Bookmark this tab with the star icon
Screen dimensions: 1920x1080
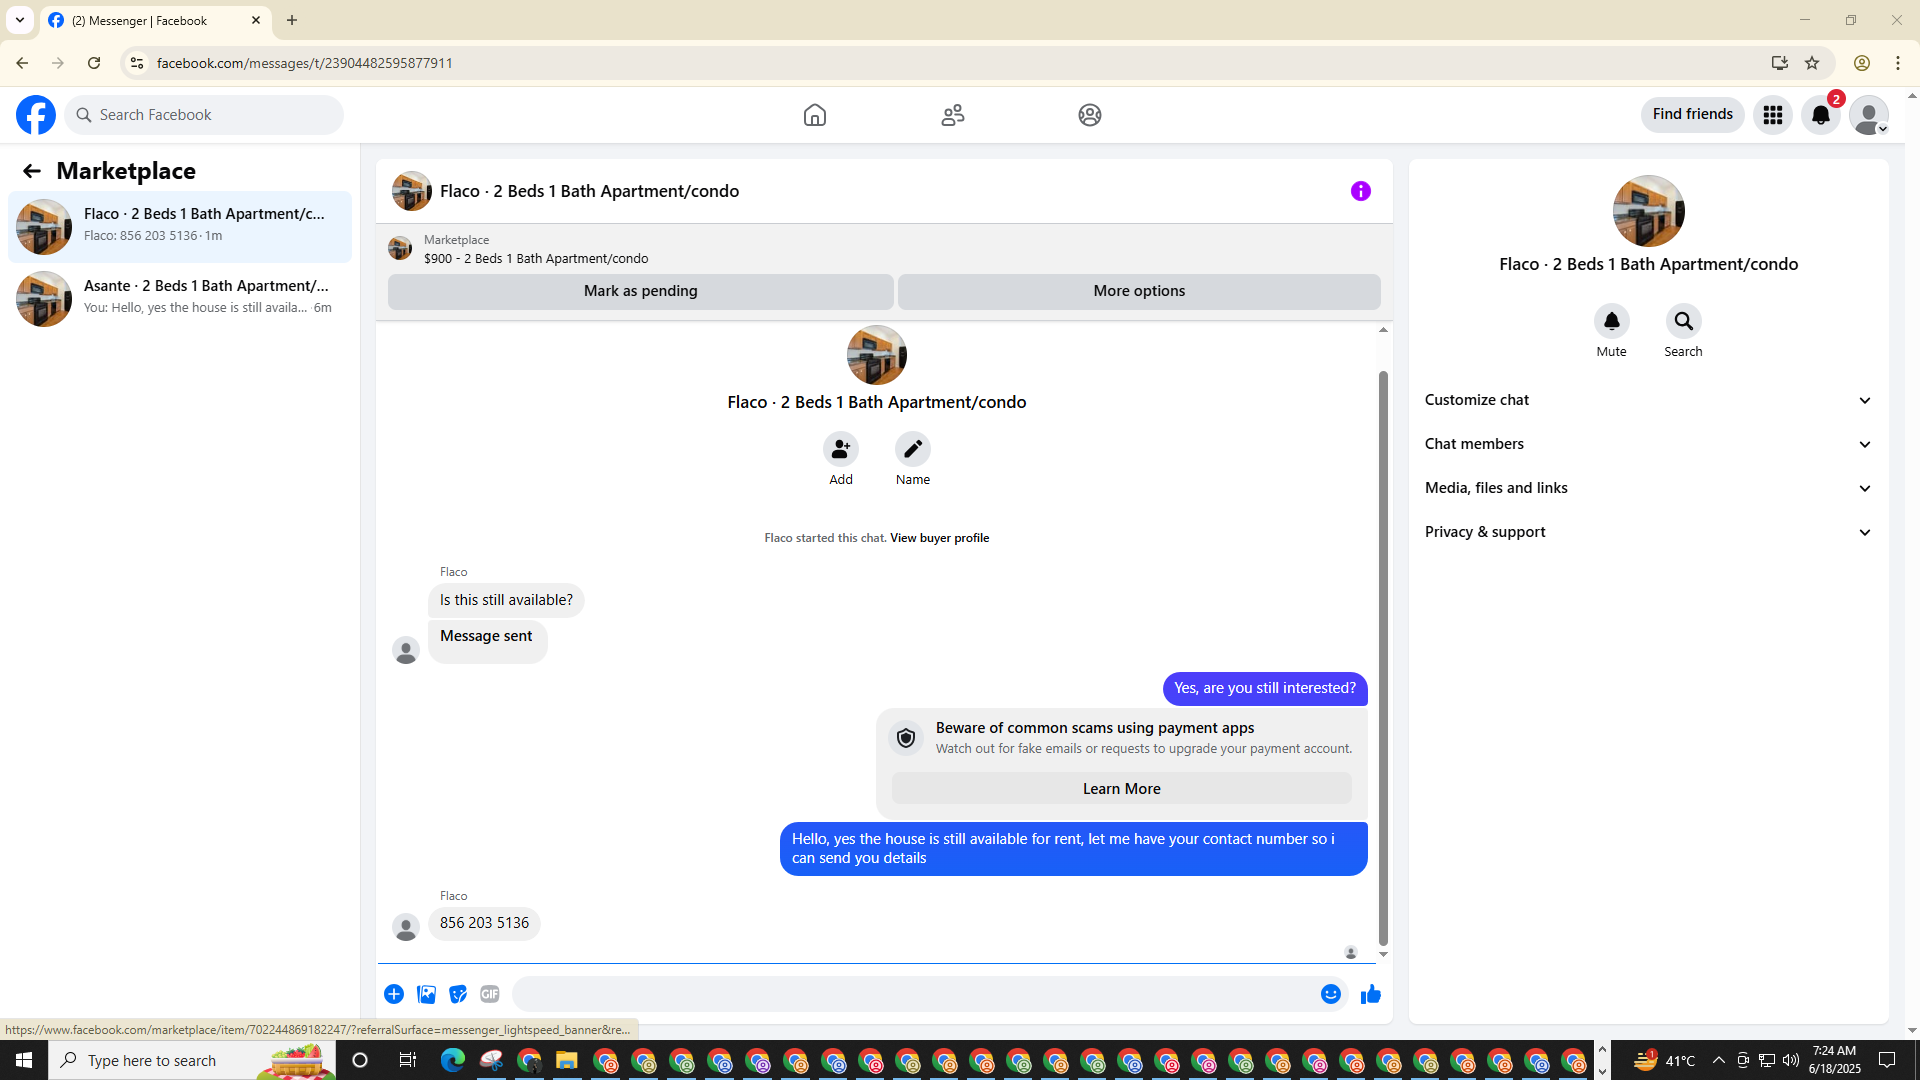(x=1812, y=63)
